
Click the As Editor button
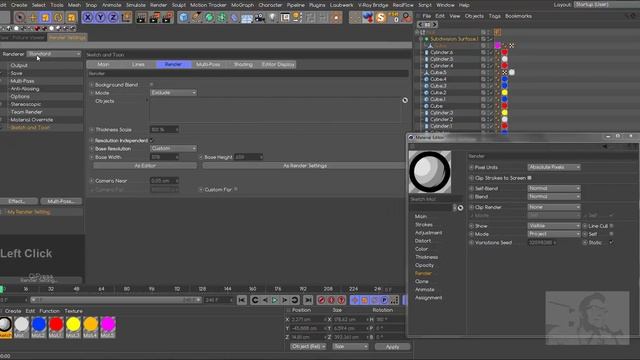click(x=145, y=166)
